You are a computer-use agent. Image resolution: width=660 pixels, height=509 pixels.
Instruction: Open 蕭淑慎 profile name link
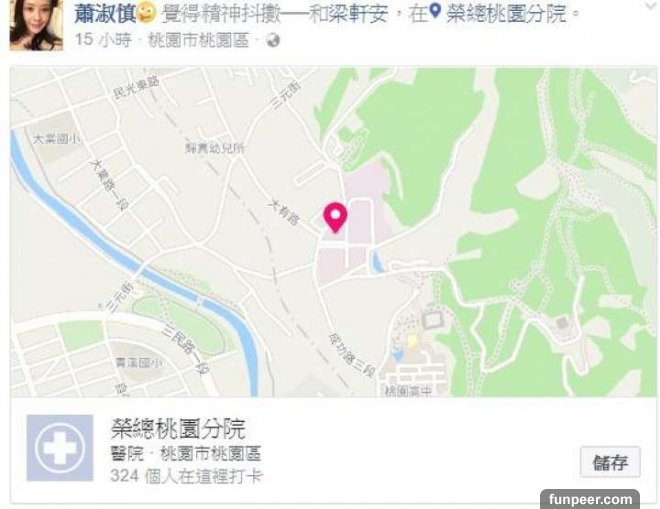[105, 13]
